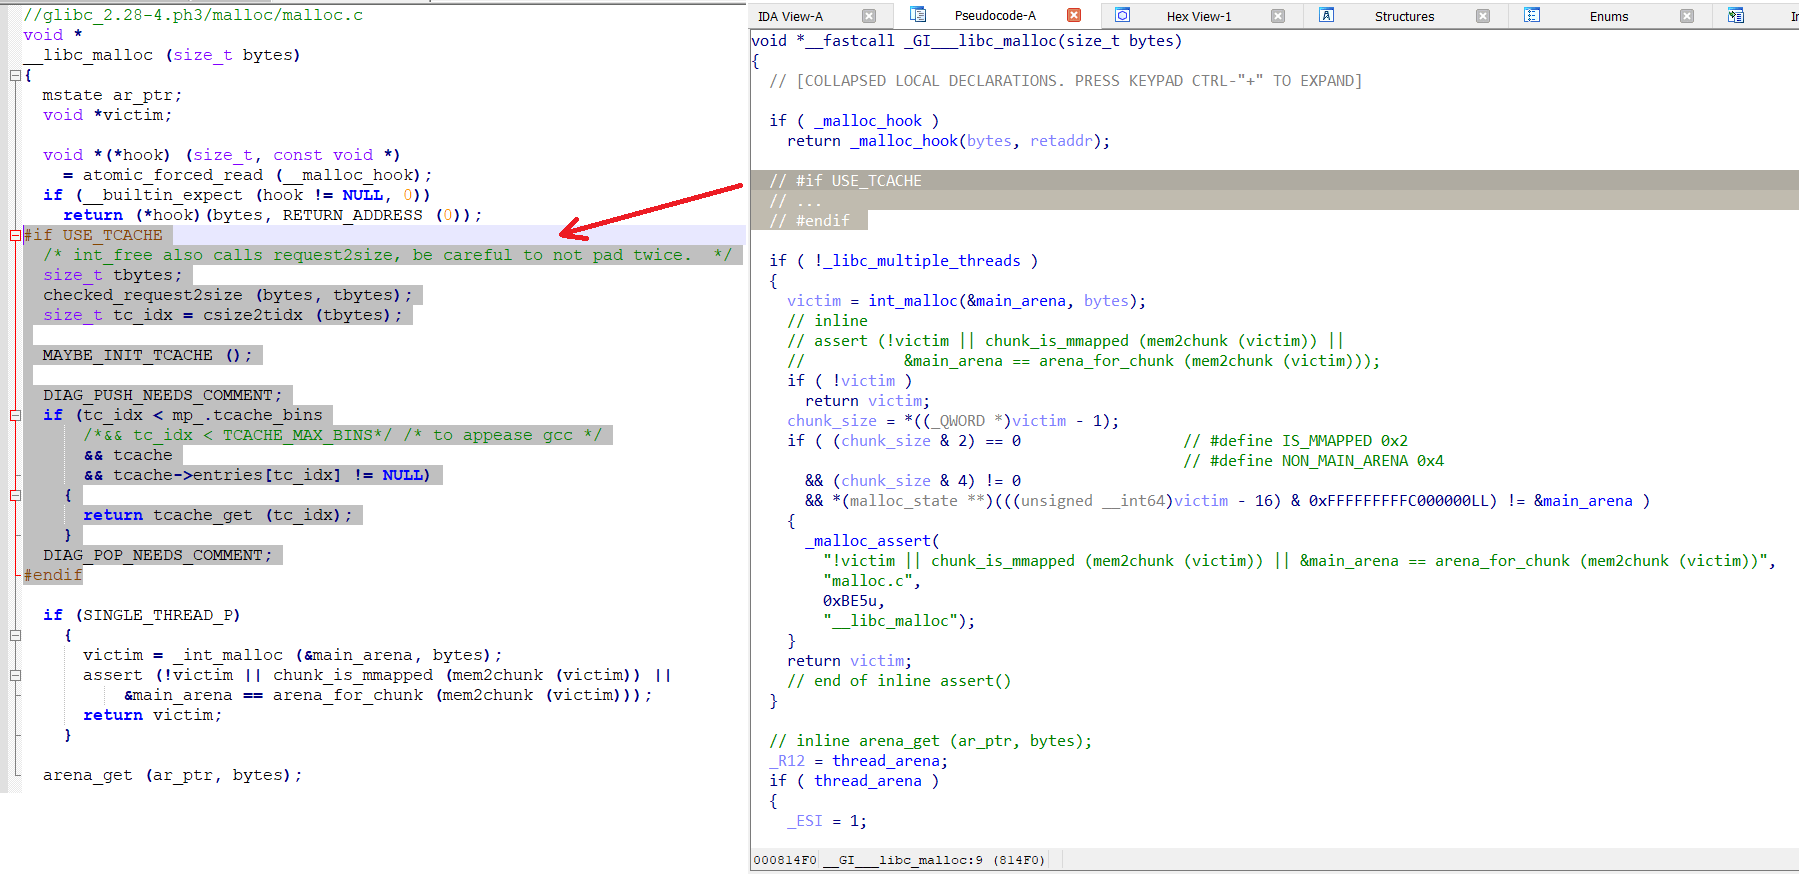Screen dimensions: 1800x874
Task: Switch to the IDA View-A tab
Action: point(790,16)
